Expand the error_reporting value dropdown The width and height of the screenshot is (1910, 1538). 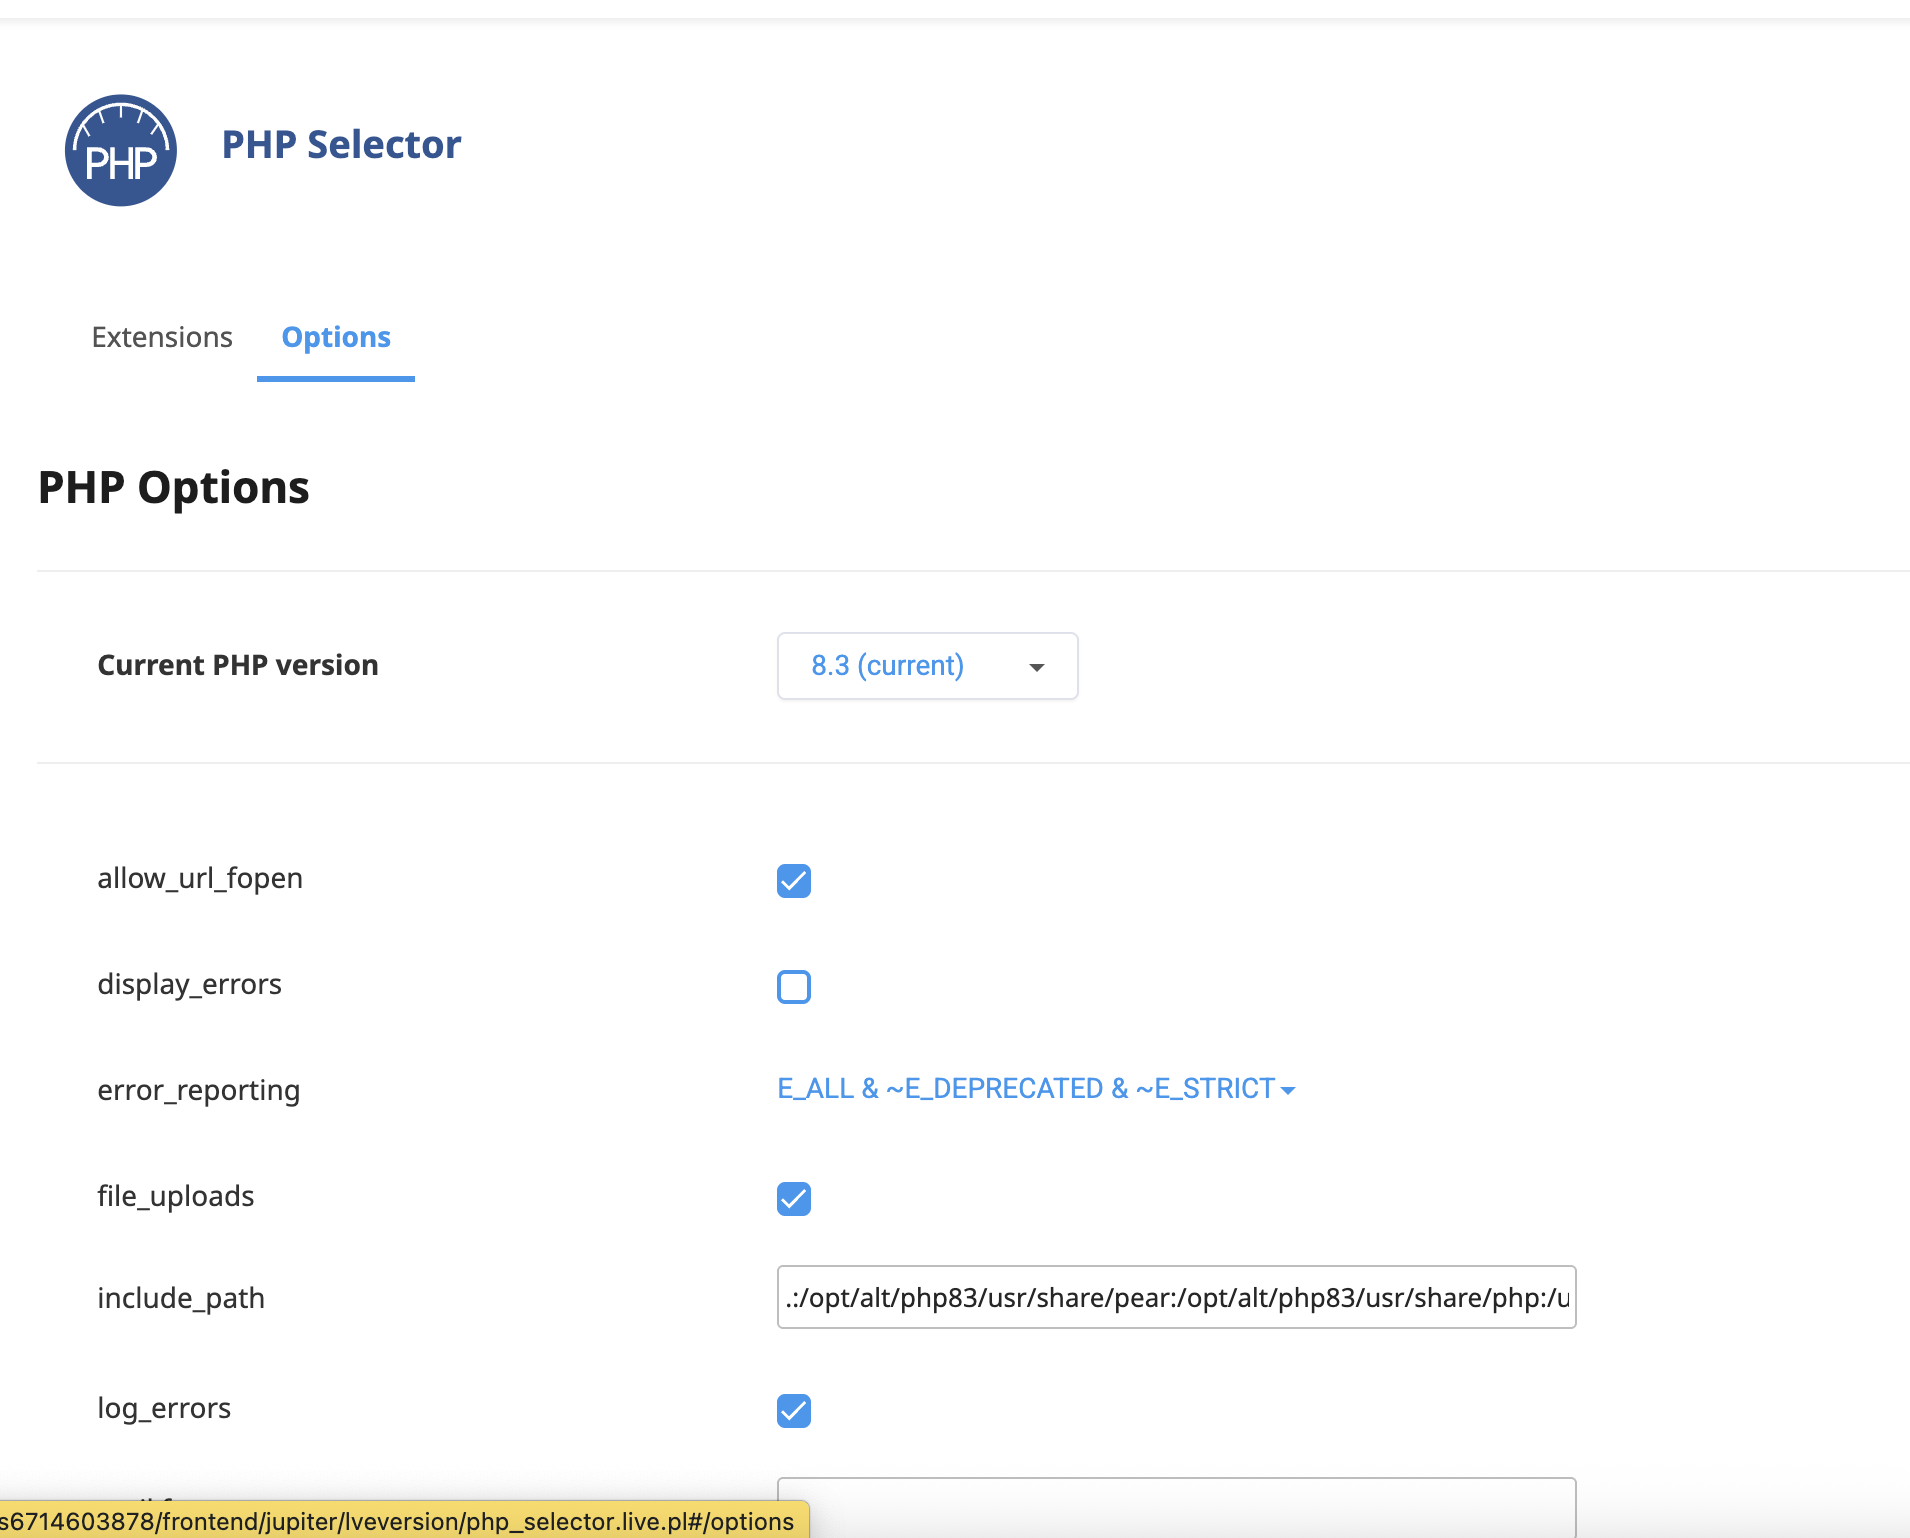click(1036, 1089)
